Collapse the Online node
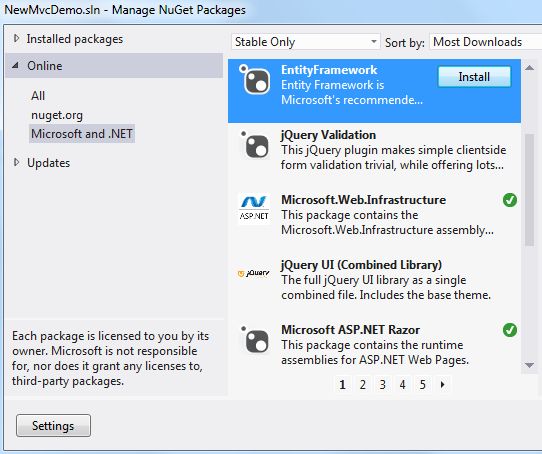 (15, 65)
